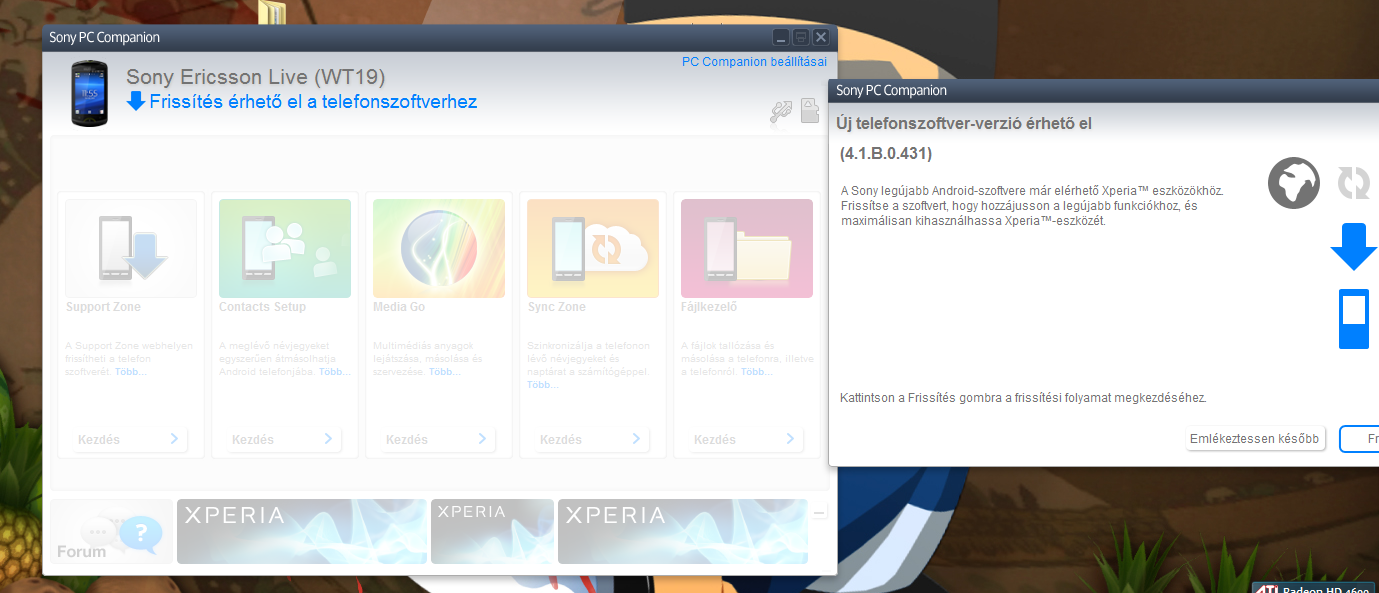Viewport: 1379px width, 593px height.
Task: Click the Sync Zone tile title
Action: point(557,307)
